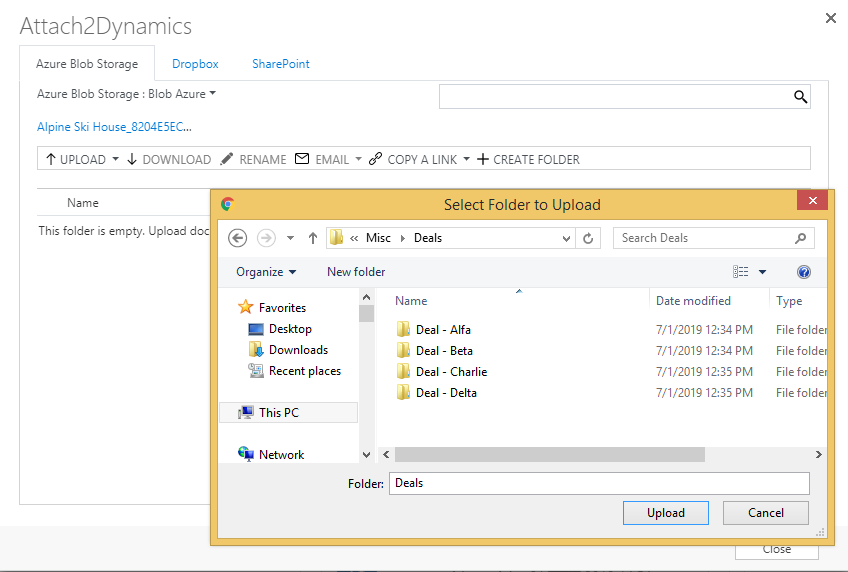The height and width of the screenshot is (572, 848).
Task: Click the file list horizontal scrollbar thumb
Action: (x=549, y=455)
